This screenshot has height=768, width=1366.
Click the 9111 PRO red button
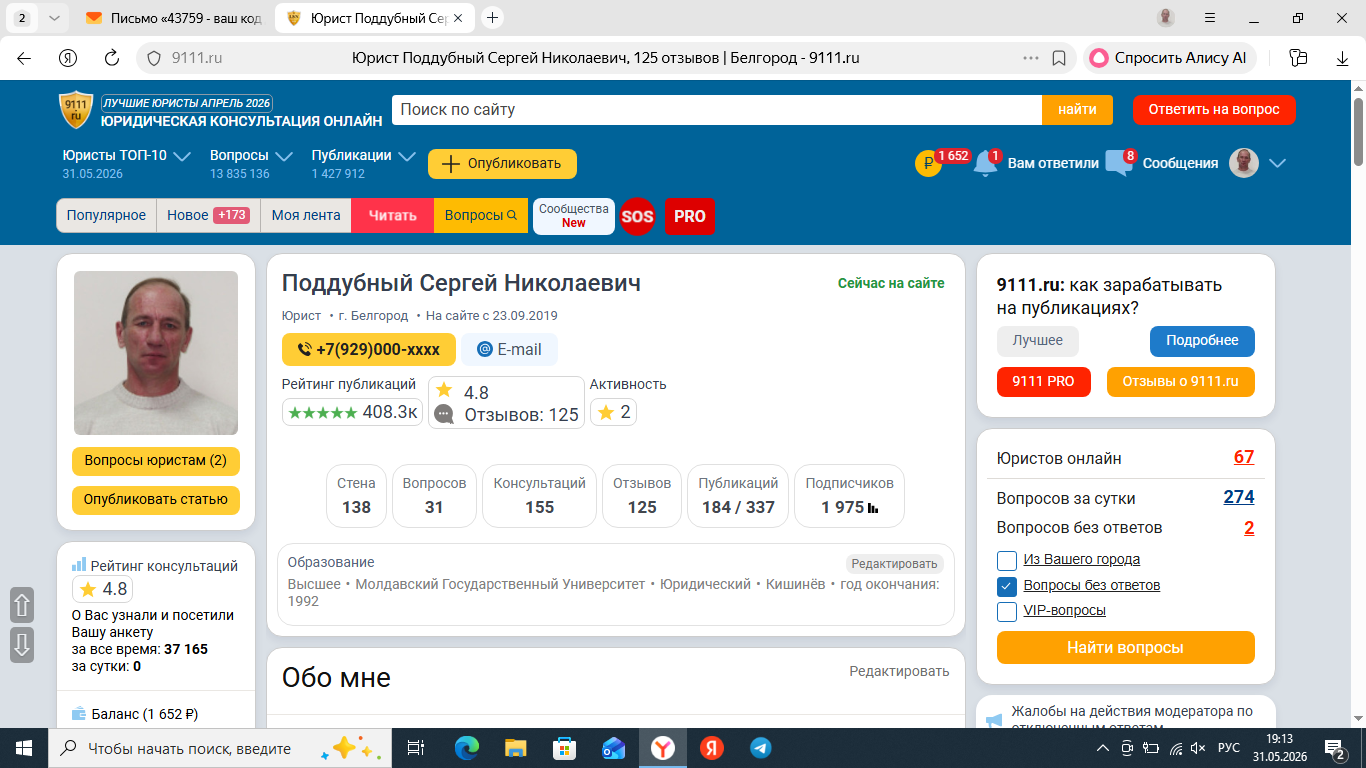click(x=1043, y=381)
